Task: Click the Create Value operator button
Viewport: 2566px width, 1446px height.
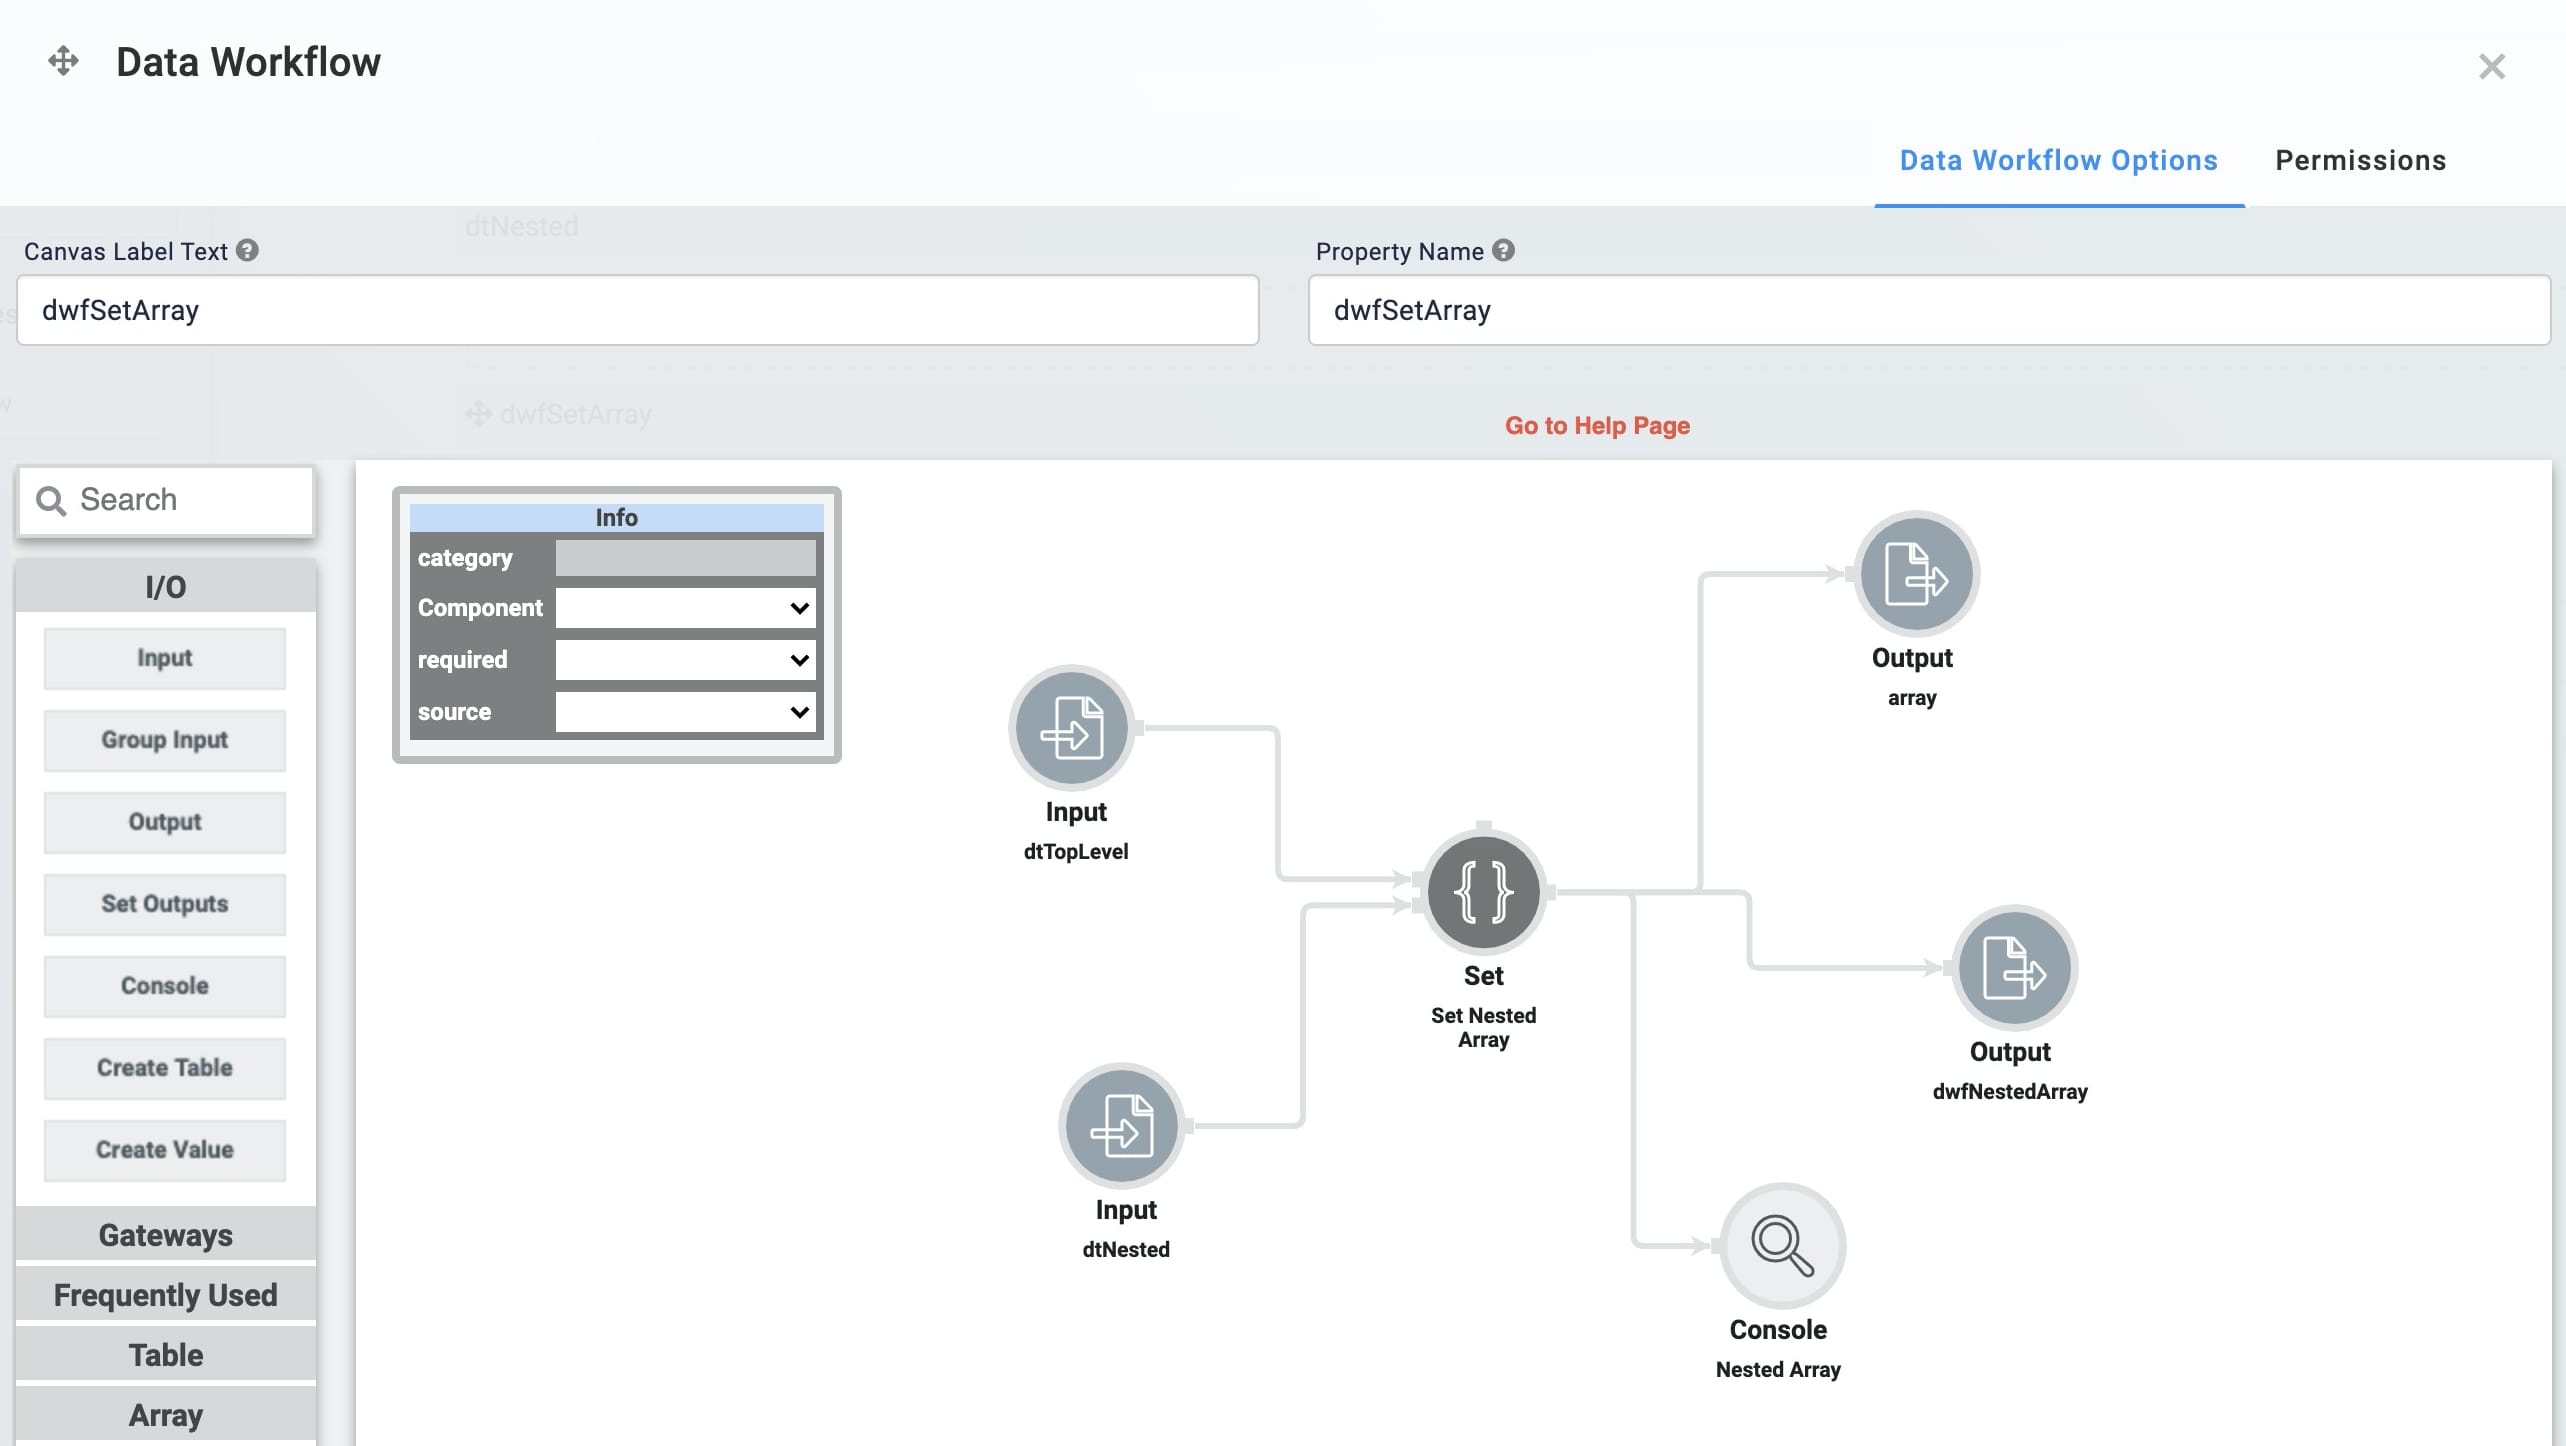Action: click(165, 1150)
